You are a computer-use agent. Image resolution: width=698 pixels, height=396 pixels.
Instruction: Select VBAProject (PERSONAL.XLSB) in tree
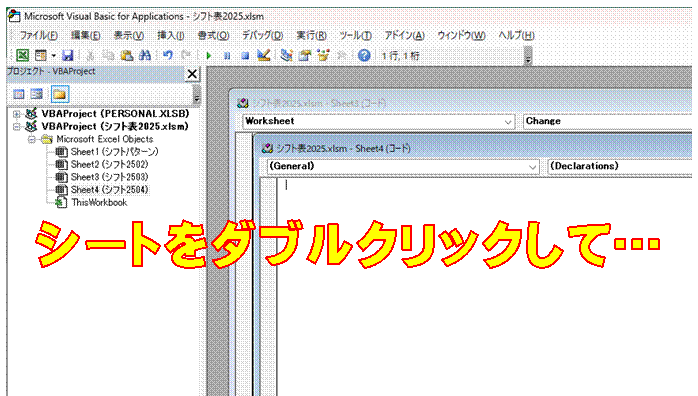115,114
